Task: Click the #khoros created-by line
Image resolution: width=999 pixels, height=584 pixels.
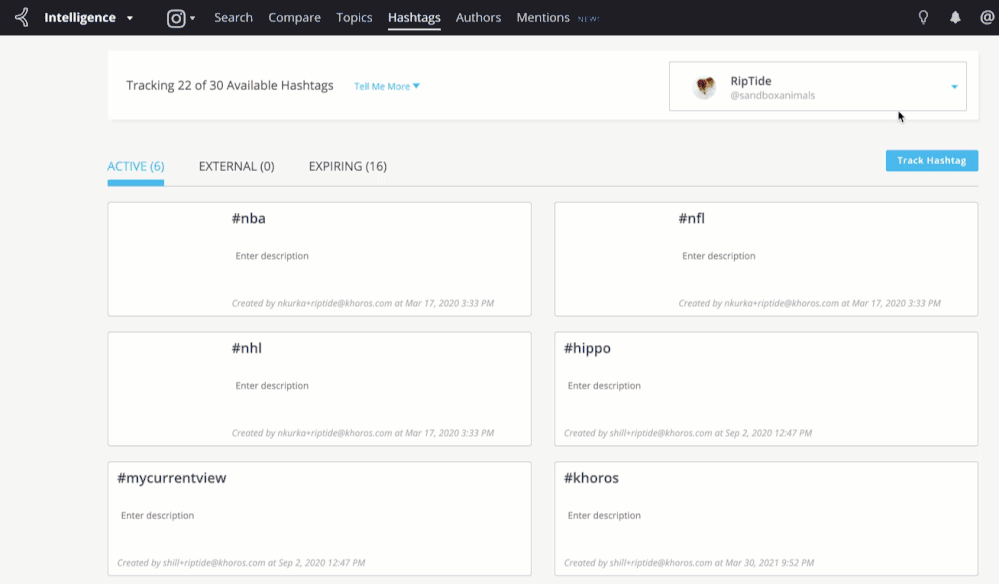Action: pyautogui.click(x=689, y=563)
